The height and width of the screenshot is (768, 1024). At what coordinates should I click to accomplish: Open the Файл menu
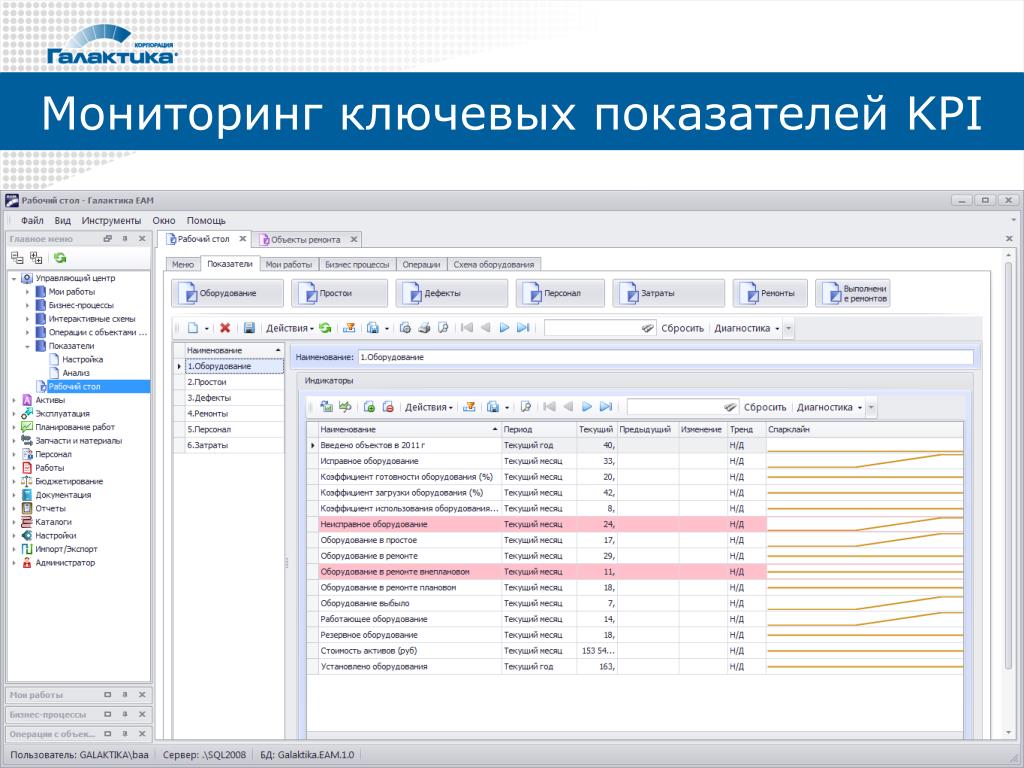point(32,220)
